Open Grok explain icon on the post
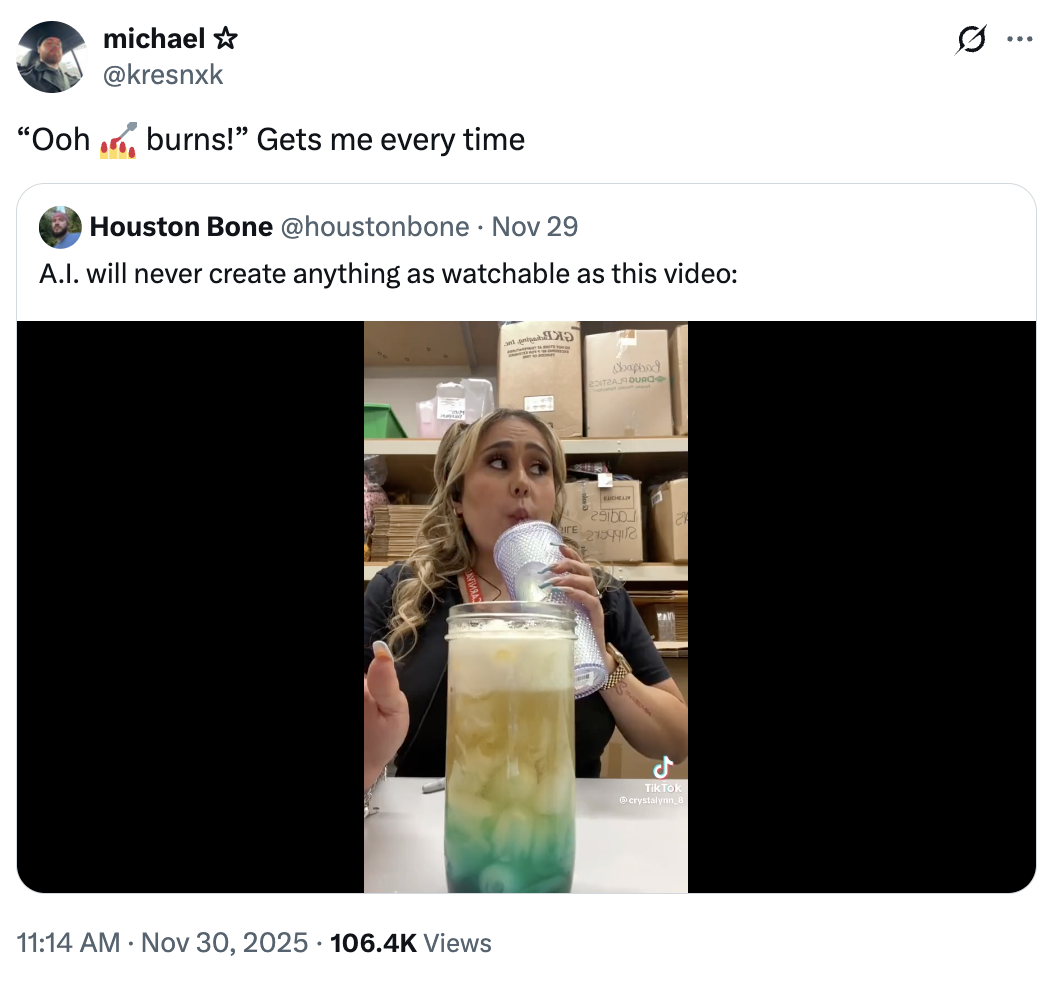Viewport: 1056px width, 982px height. coord(968,40)
